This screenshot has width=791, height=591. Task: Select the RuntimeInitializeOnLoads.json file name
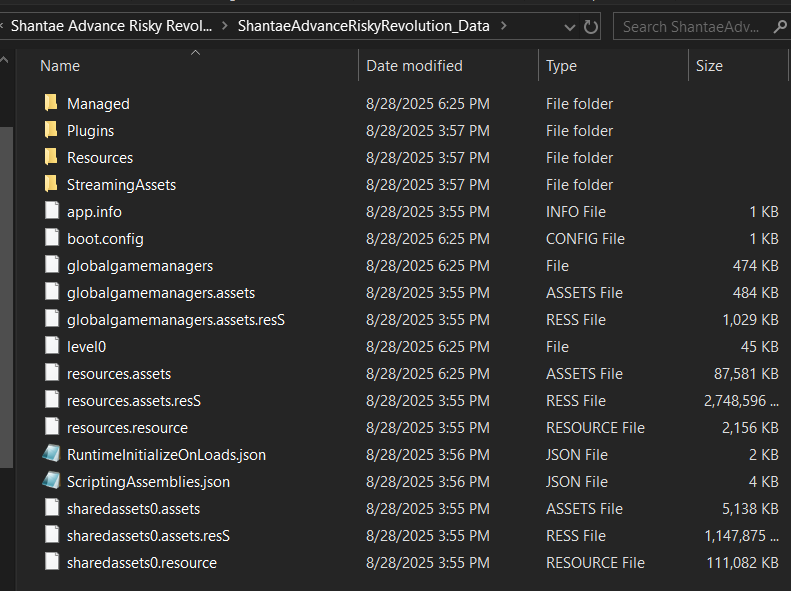tap(166, 455)
